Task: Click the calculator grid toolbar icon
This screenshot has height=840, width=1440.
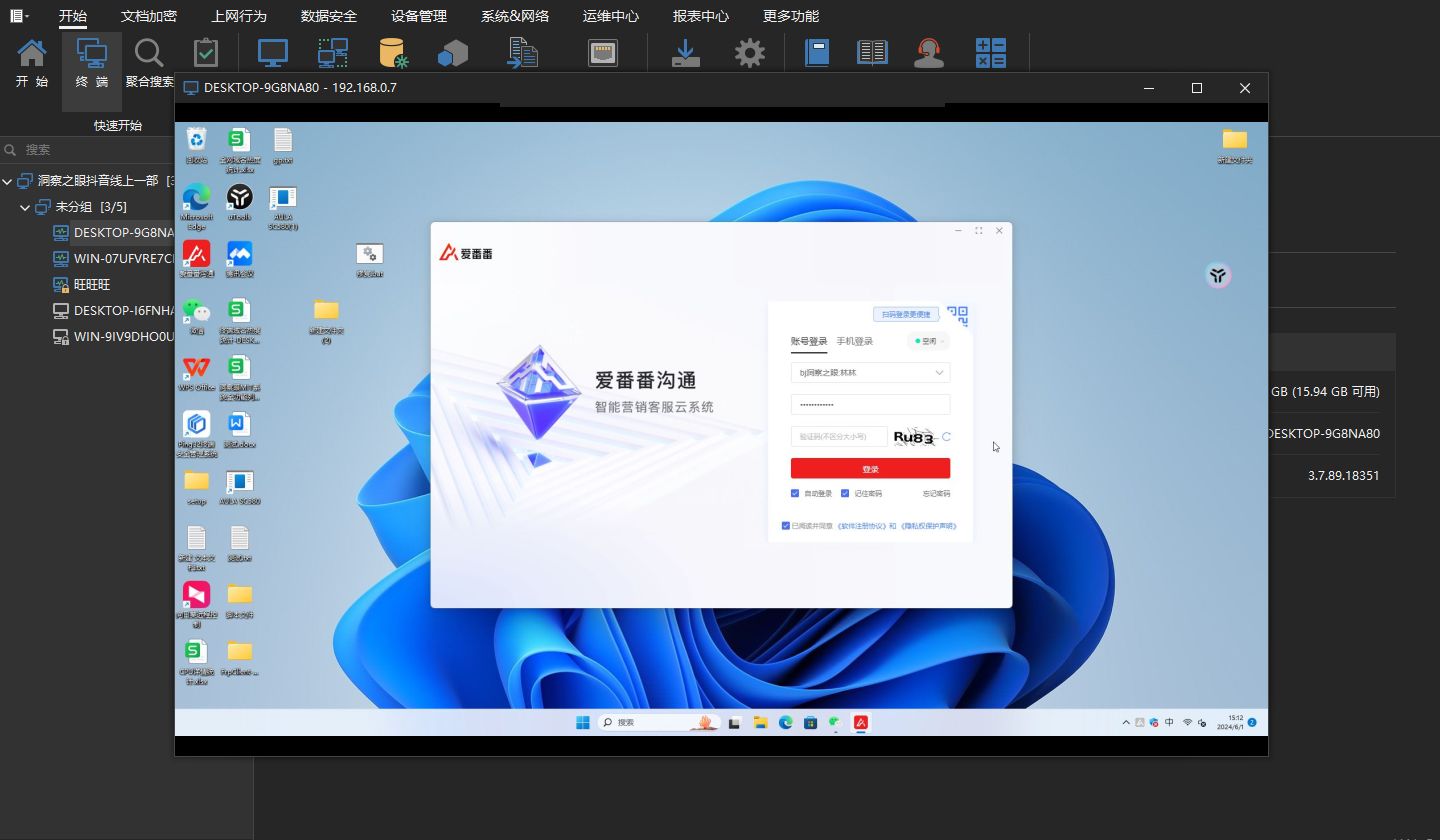Action: (991, 53)
